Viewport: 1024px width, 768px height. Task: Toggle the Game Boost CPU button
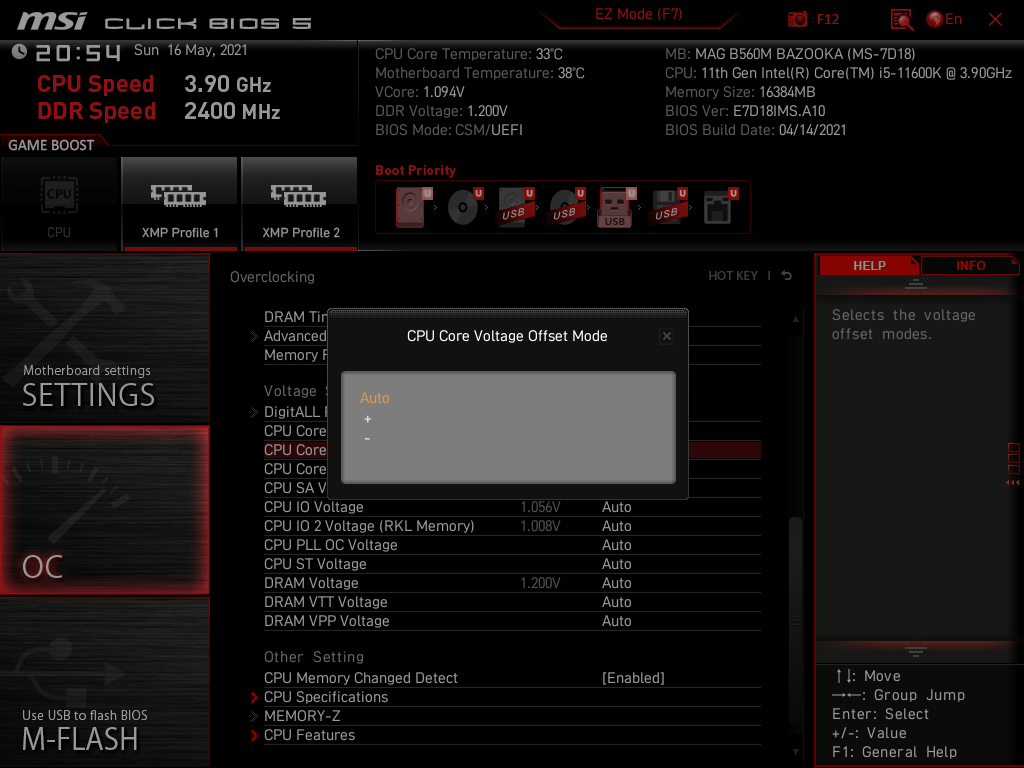point(59,204)
